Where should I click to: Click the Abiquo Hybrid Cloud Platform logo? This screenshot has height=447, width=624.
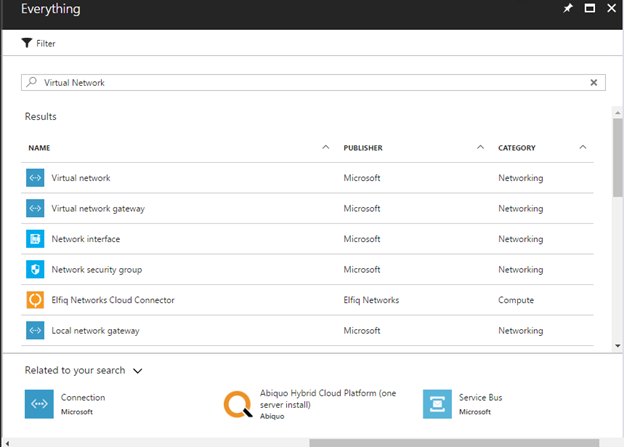click(x=238, y=403)
